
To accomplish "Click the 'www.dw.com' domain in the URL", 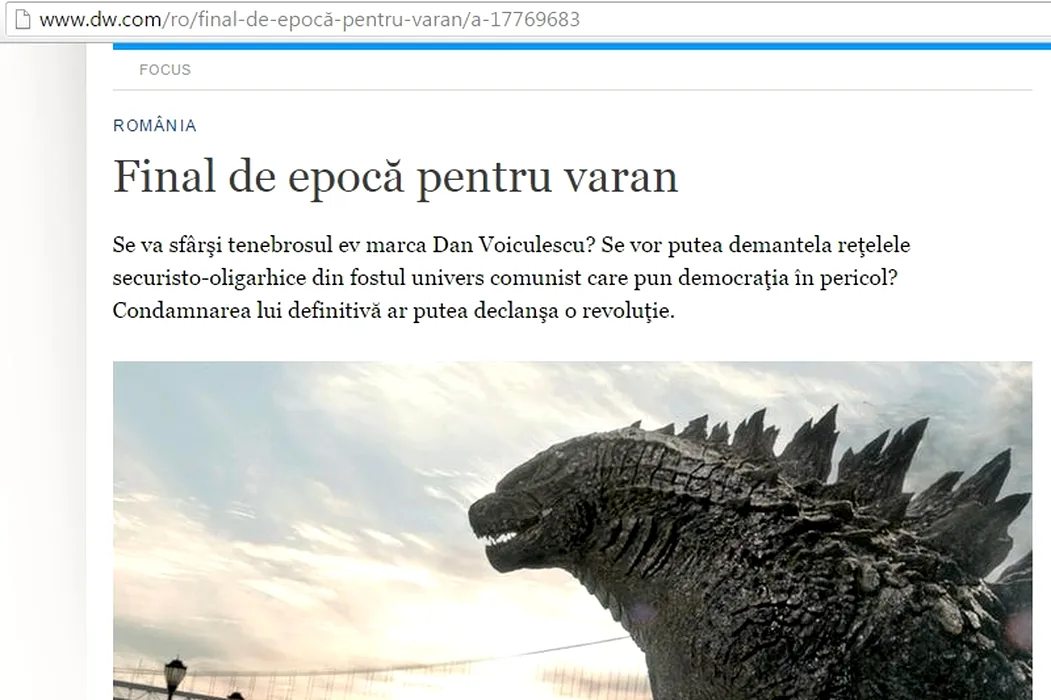I will [88, 19].
